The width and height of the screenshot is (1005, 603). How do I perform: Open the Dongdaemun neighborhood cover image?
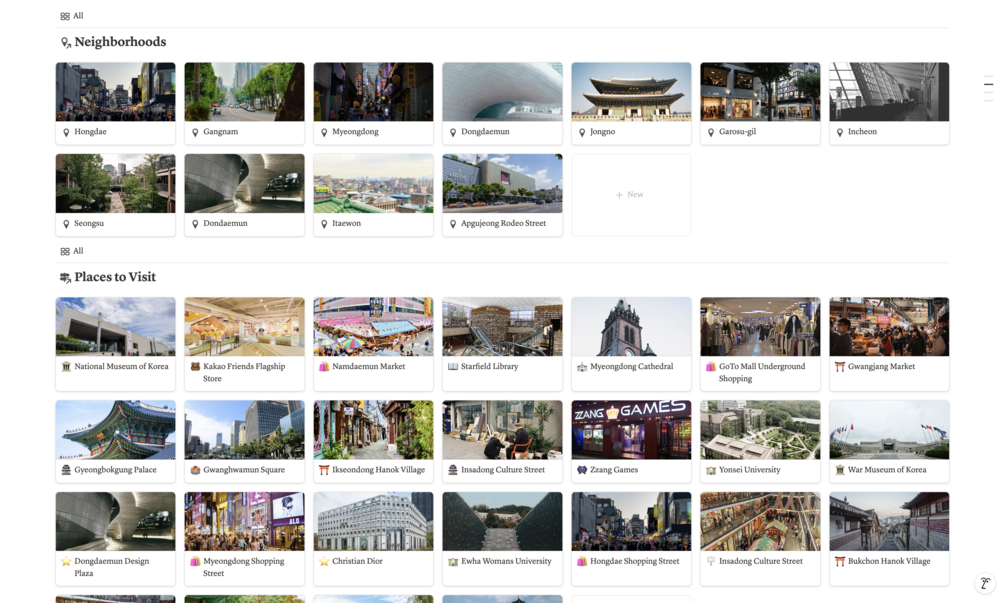pyautogui.click(x=502, y=92)
